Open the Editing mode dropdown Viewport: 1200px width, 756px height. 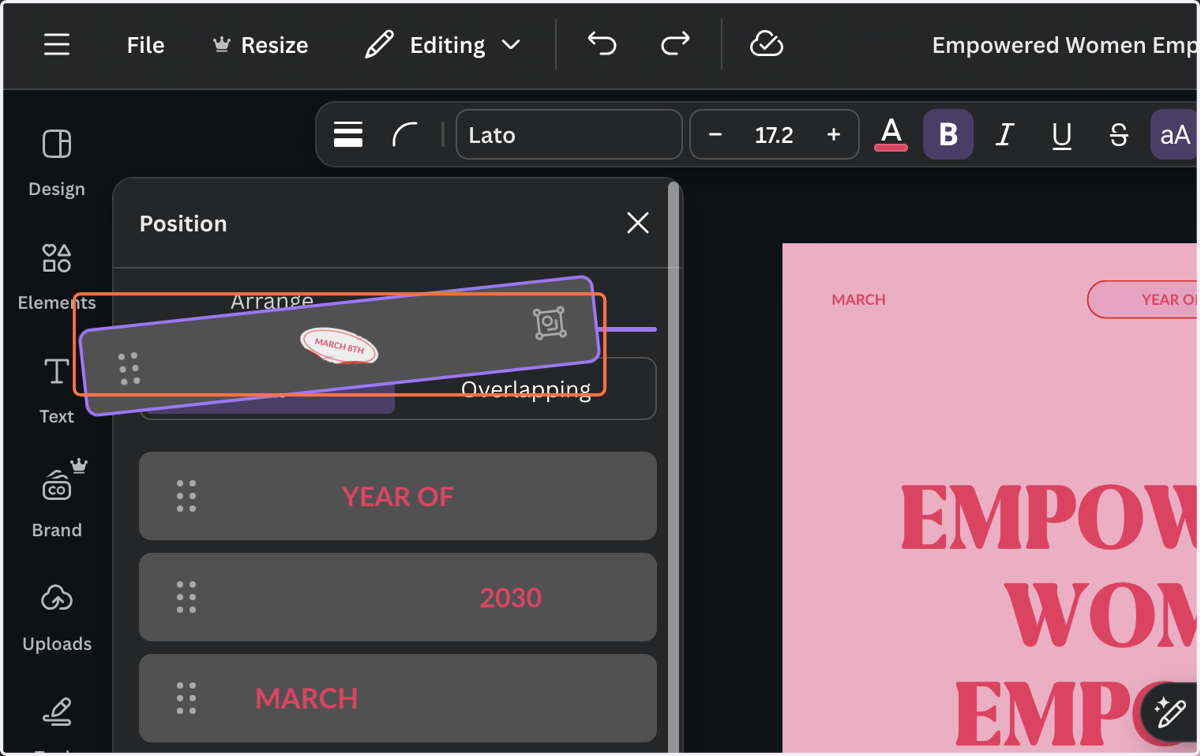pos(443,45)
